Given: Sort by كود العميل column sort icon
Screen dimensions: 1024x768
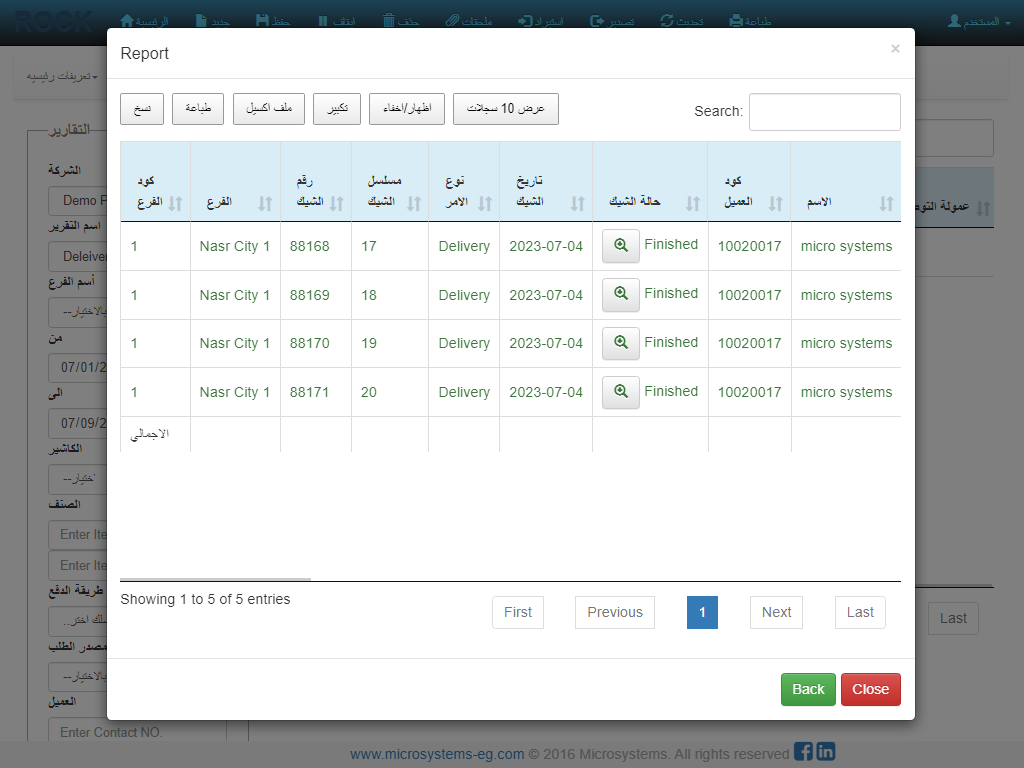Looking at the screenshot, I should 775,203.
